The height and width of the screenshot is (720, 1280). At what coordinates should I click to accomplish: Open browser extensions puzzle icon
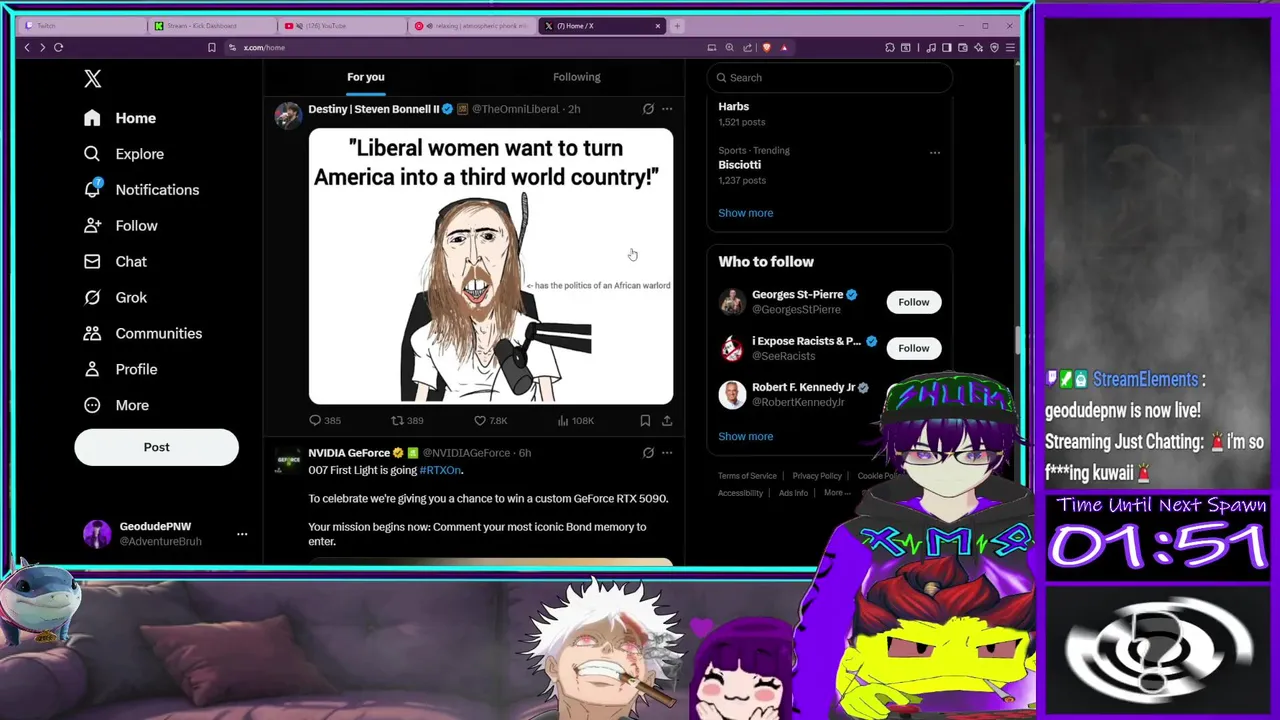[890, 47]
